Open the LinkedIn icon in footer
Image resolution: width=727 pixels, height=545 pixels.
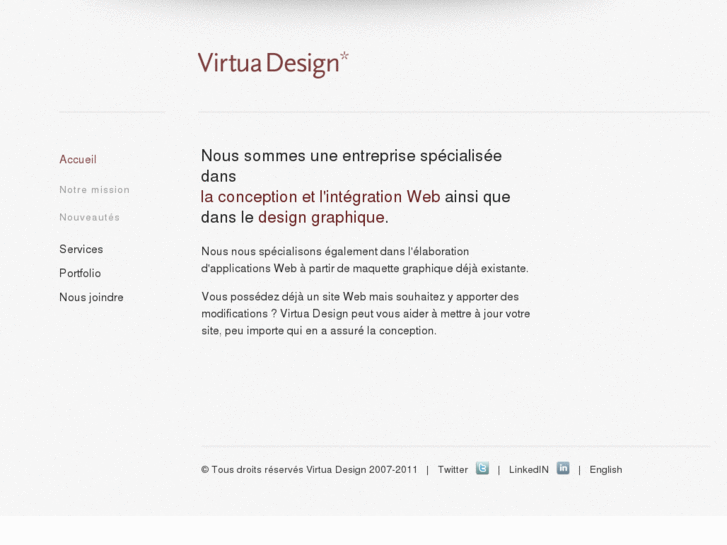pos(563,468)
